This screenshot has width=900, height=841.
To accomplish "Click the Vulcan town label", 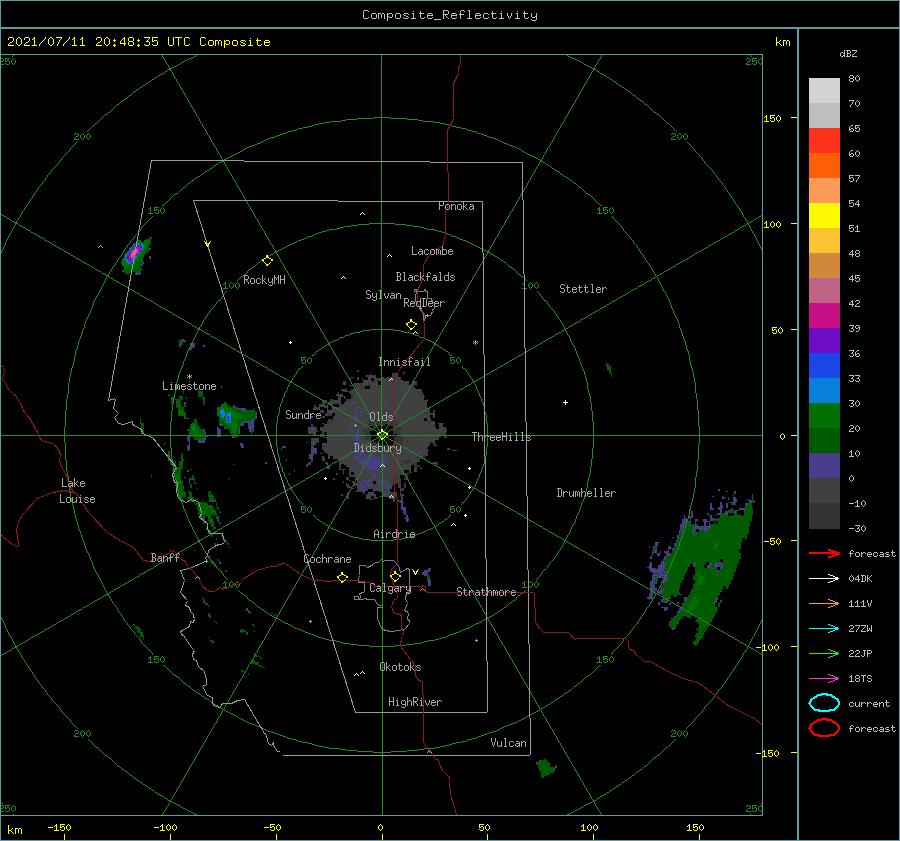I will [508, 743].
